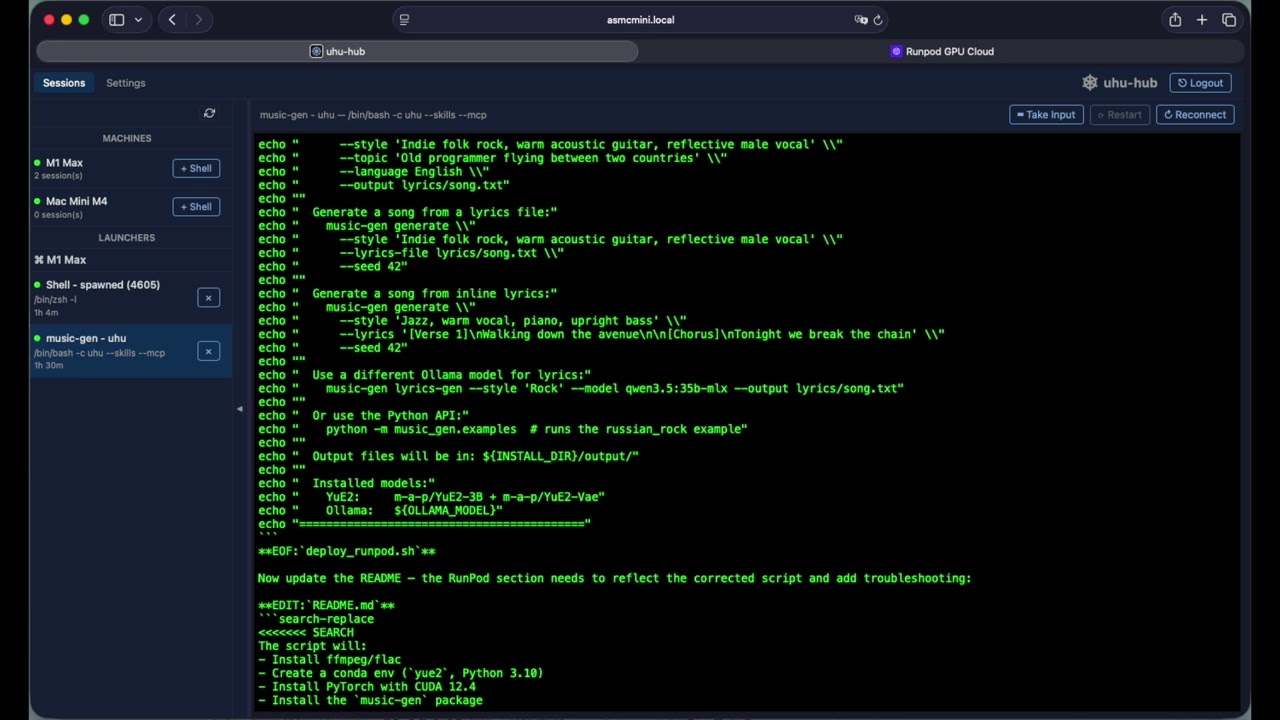Screen dimensions: 1280x720
Task: Open a new Safari tab with the plus icon
Action: [x=1202, y=20]
